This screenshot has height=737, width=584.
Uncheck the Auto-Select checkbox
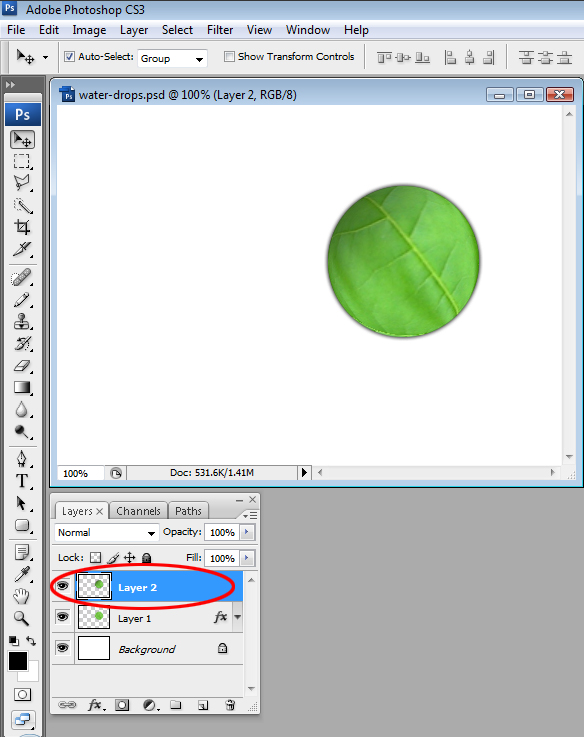click(70, 57)
